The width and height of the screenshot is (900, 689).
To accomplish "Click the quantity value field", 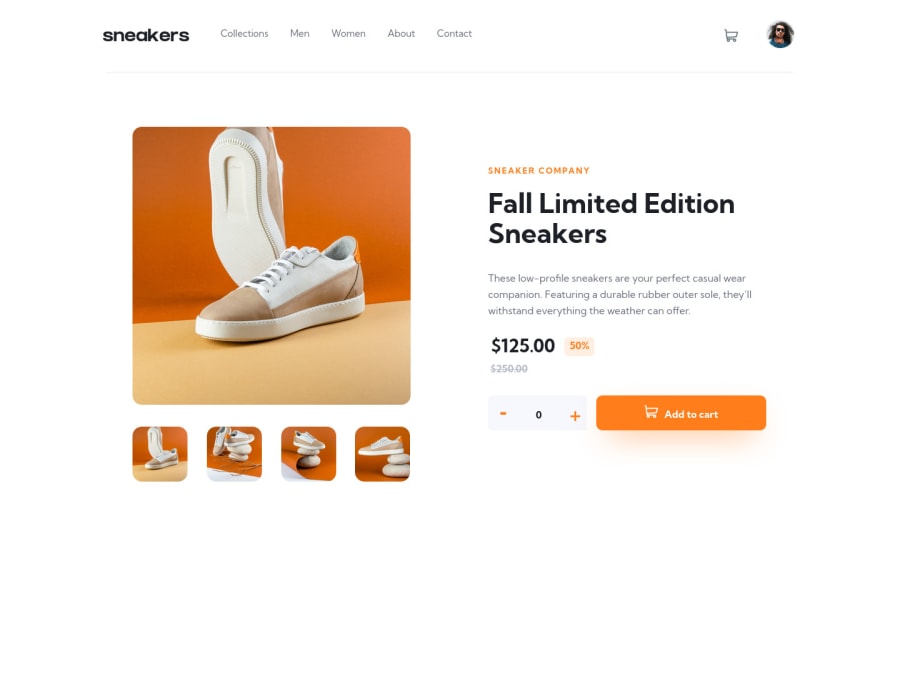I will point(538,415).
